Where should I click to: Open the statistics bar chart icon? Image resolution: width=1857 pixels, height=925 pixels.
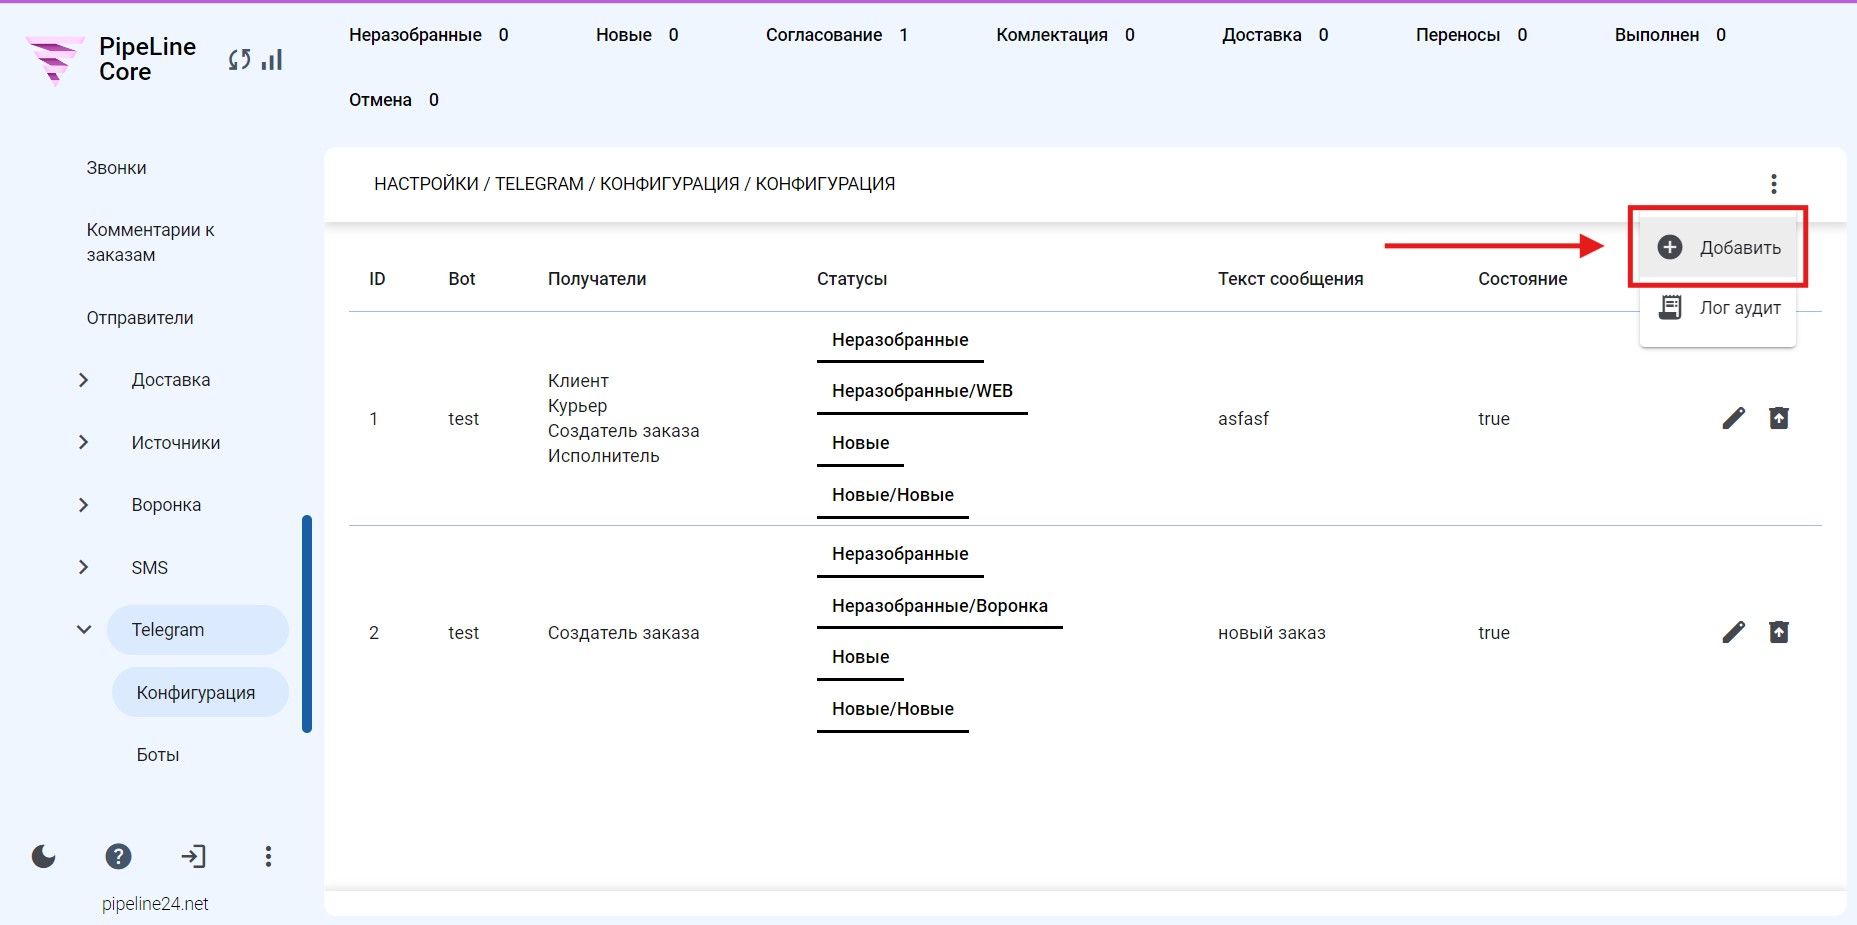coord(272,60)
